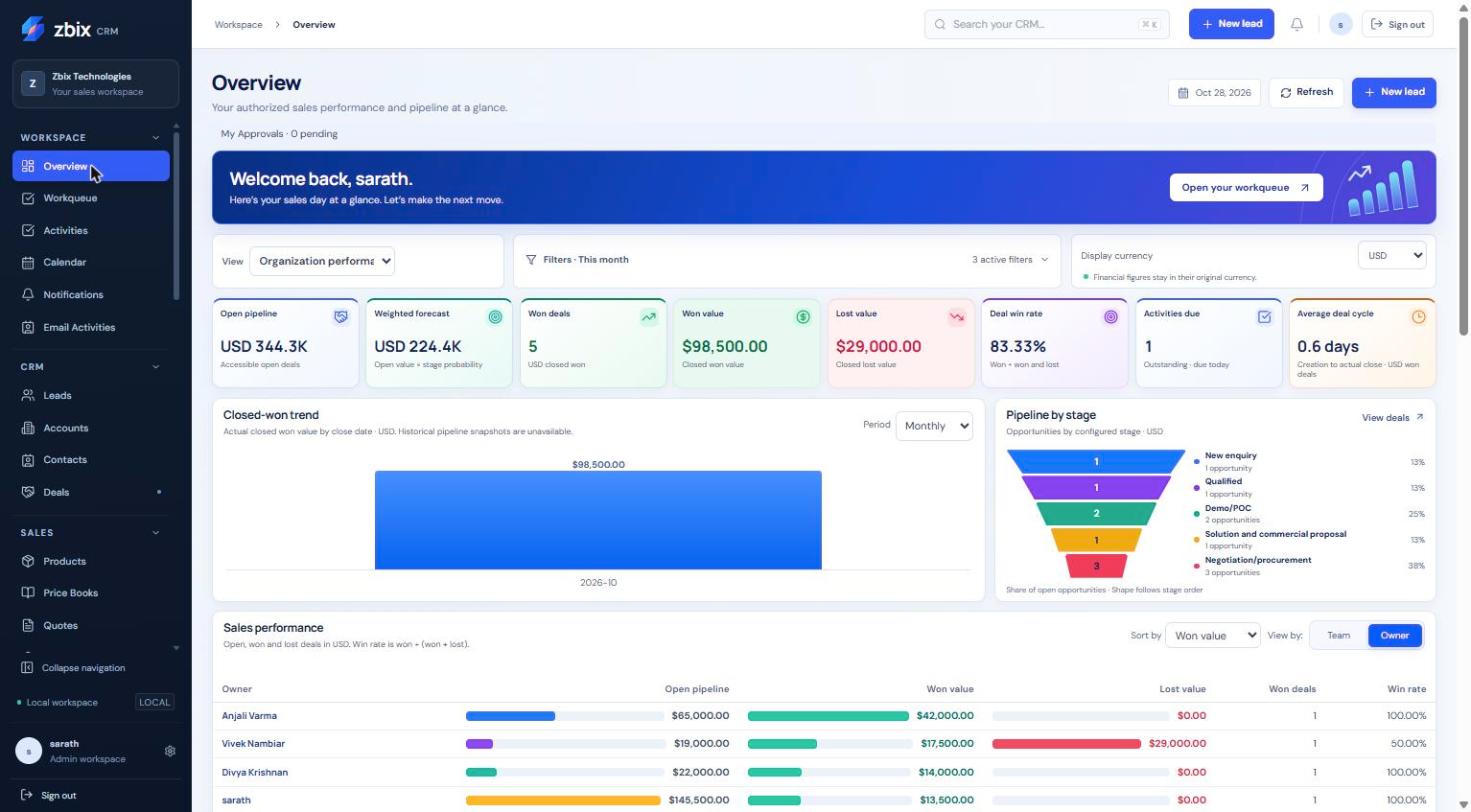The width and height of the screenshot is (1471, 812).
Task: Collapse the SALES sidebar section
Action: click(x=156, y=533)
